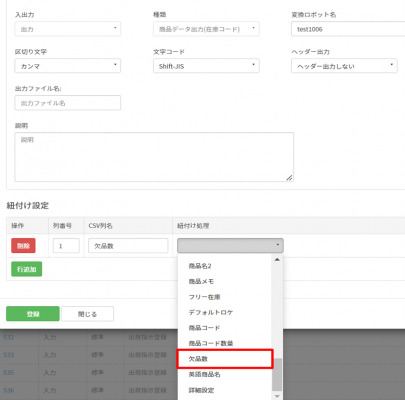The image size is (405, 400).
Task: Select 欠品数 from the dropdown list
Action: click(x=225, y=359)
